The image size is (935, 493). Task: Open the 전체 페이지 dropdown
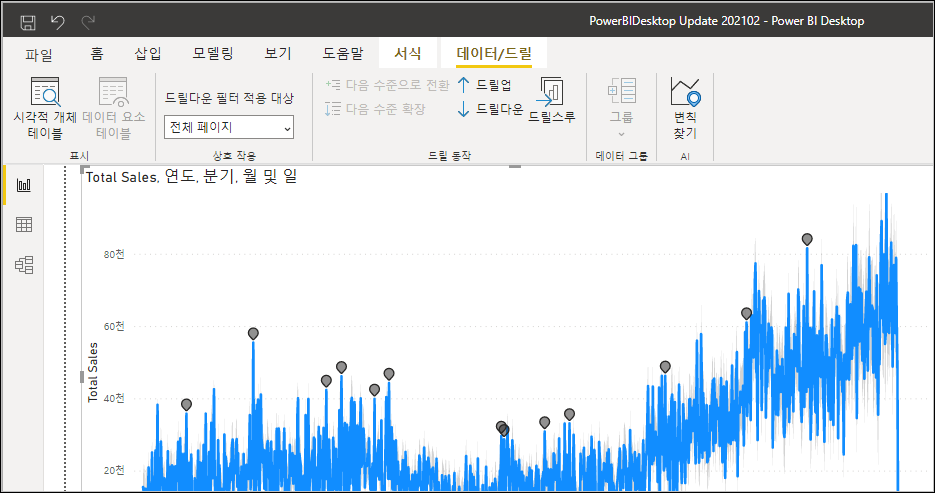coord(229,127)
